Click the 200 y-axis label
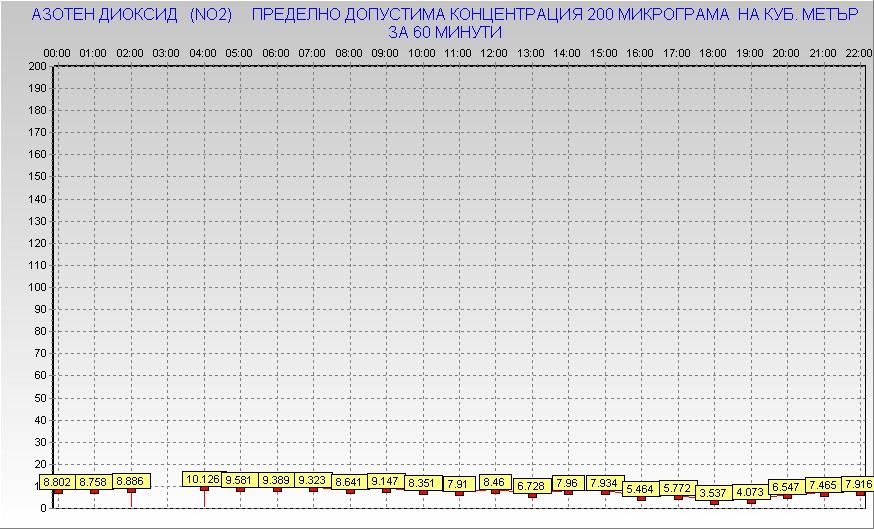 click(x=38, y=66)
